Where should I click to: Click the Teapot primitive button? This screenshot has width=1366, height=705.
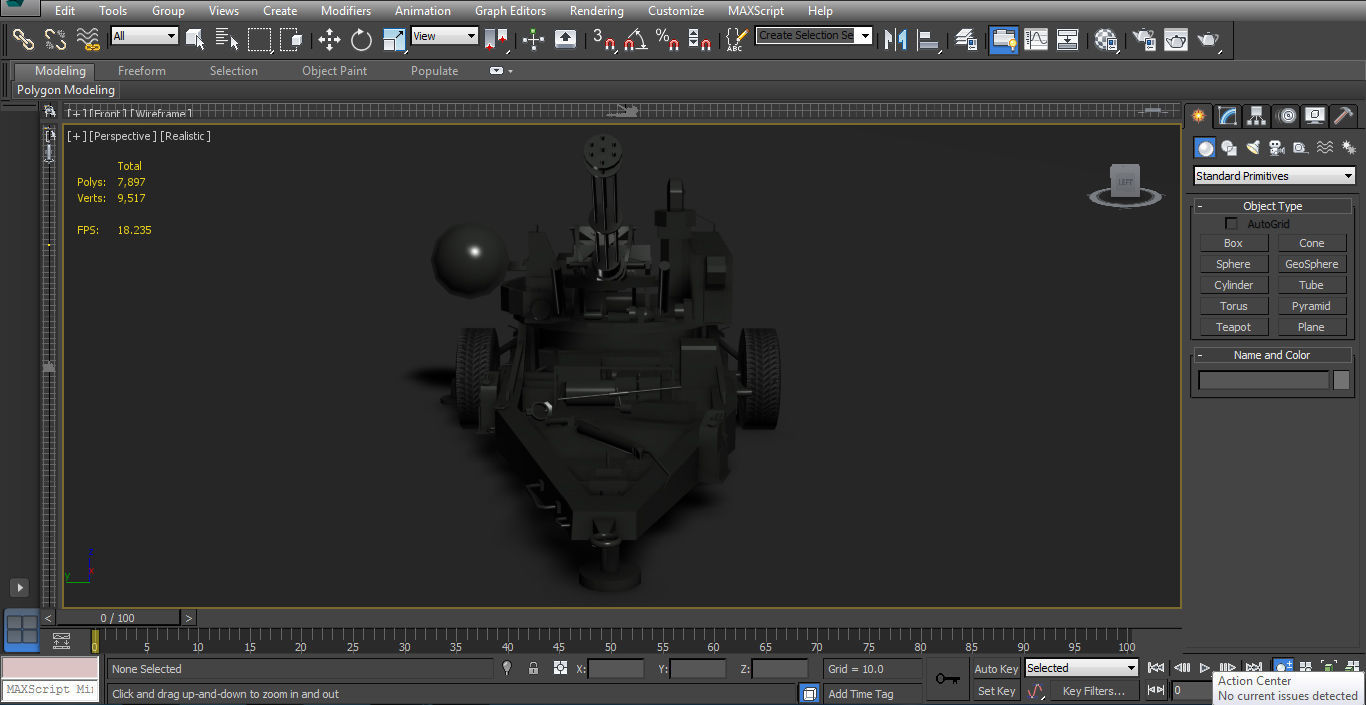point(1233,327)
